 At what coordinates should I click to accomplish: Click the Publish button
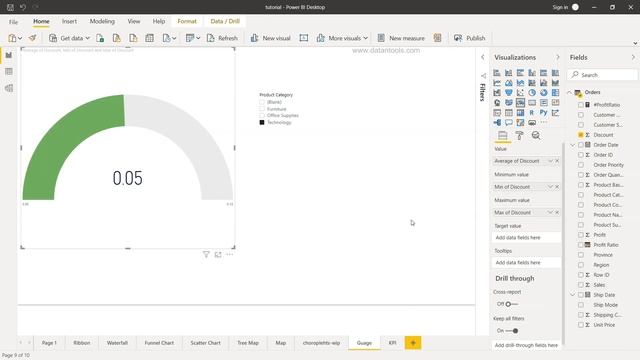click(x=470, y=38)
